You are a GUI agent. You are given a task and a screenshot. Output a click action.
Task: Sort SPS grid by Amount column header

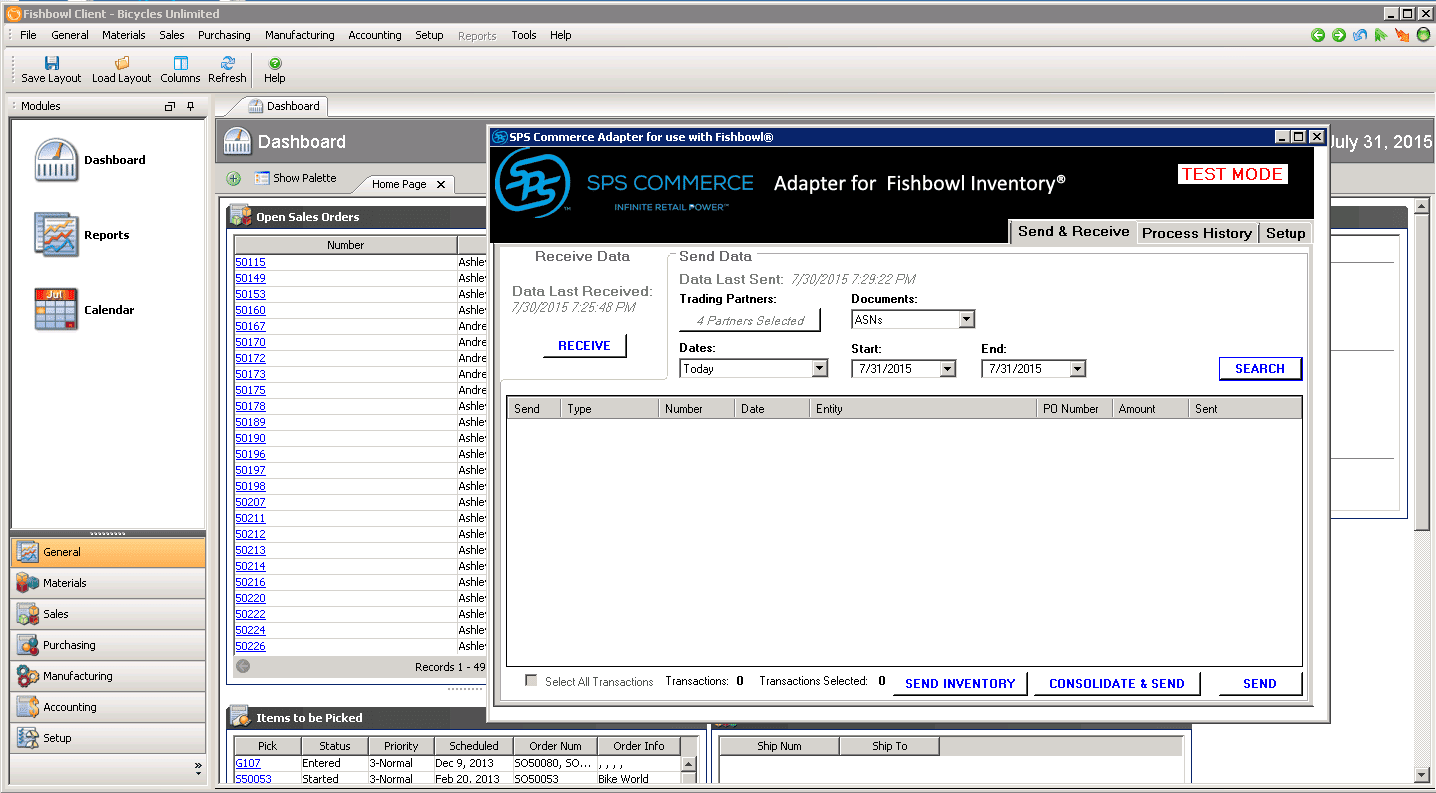(x=1150, y=409)
